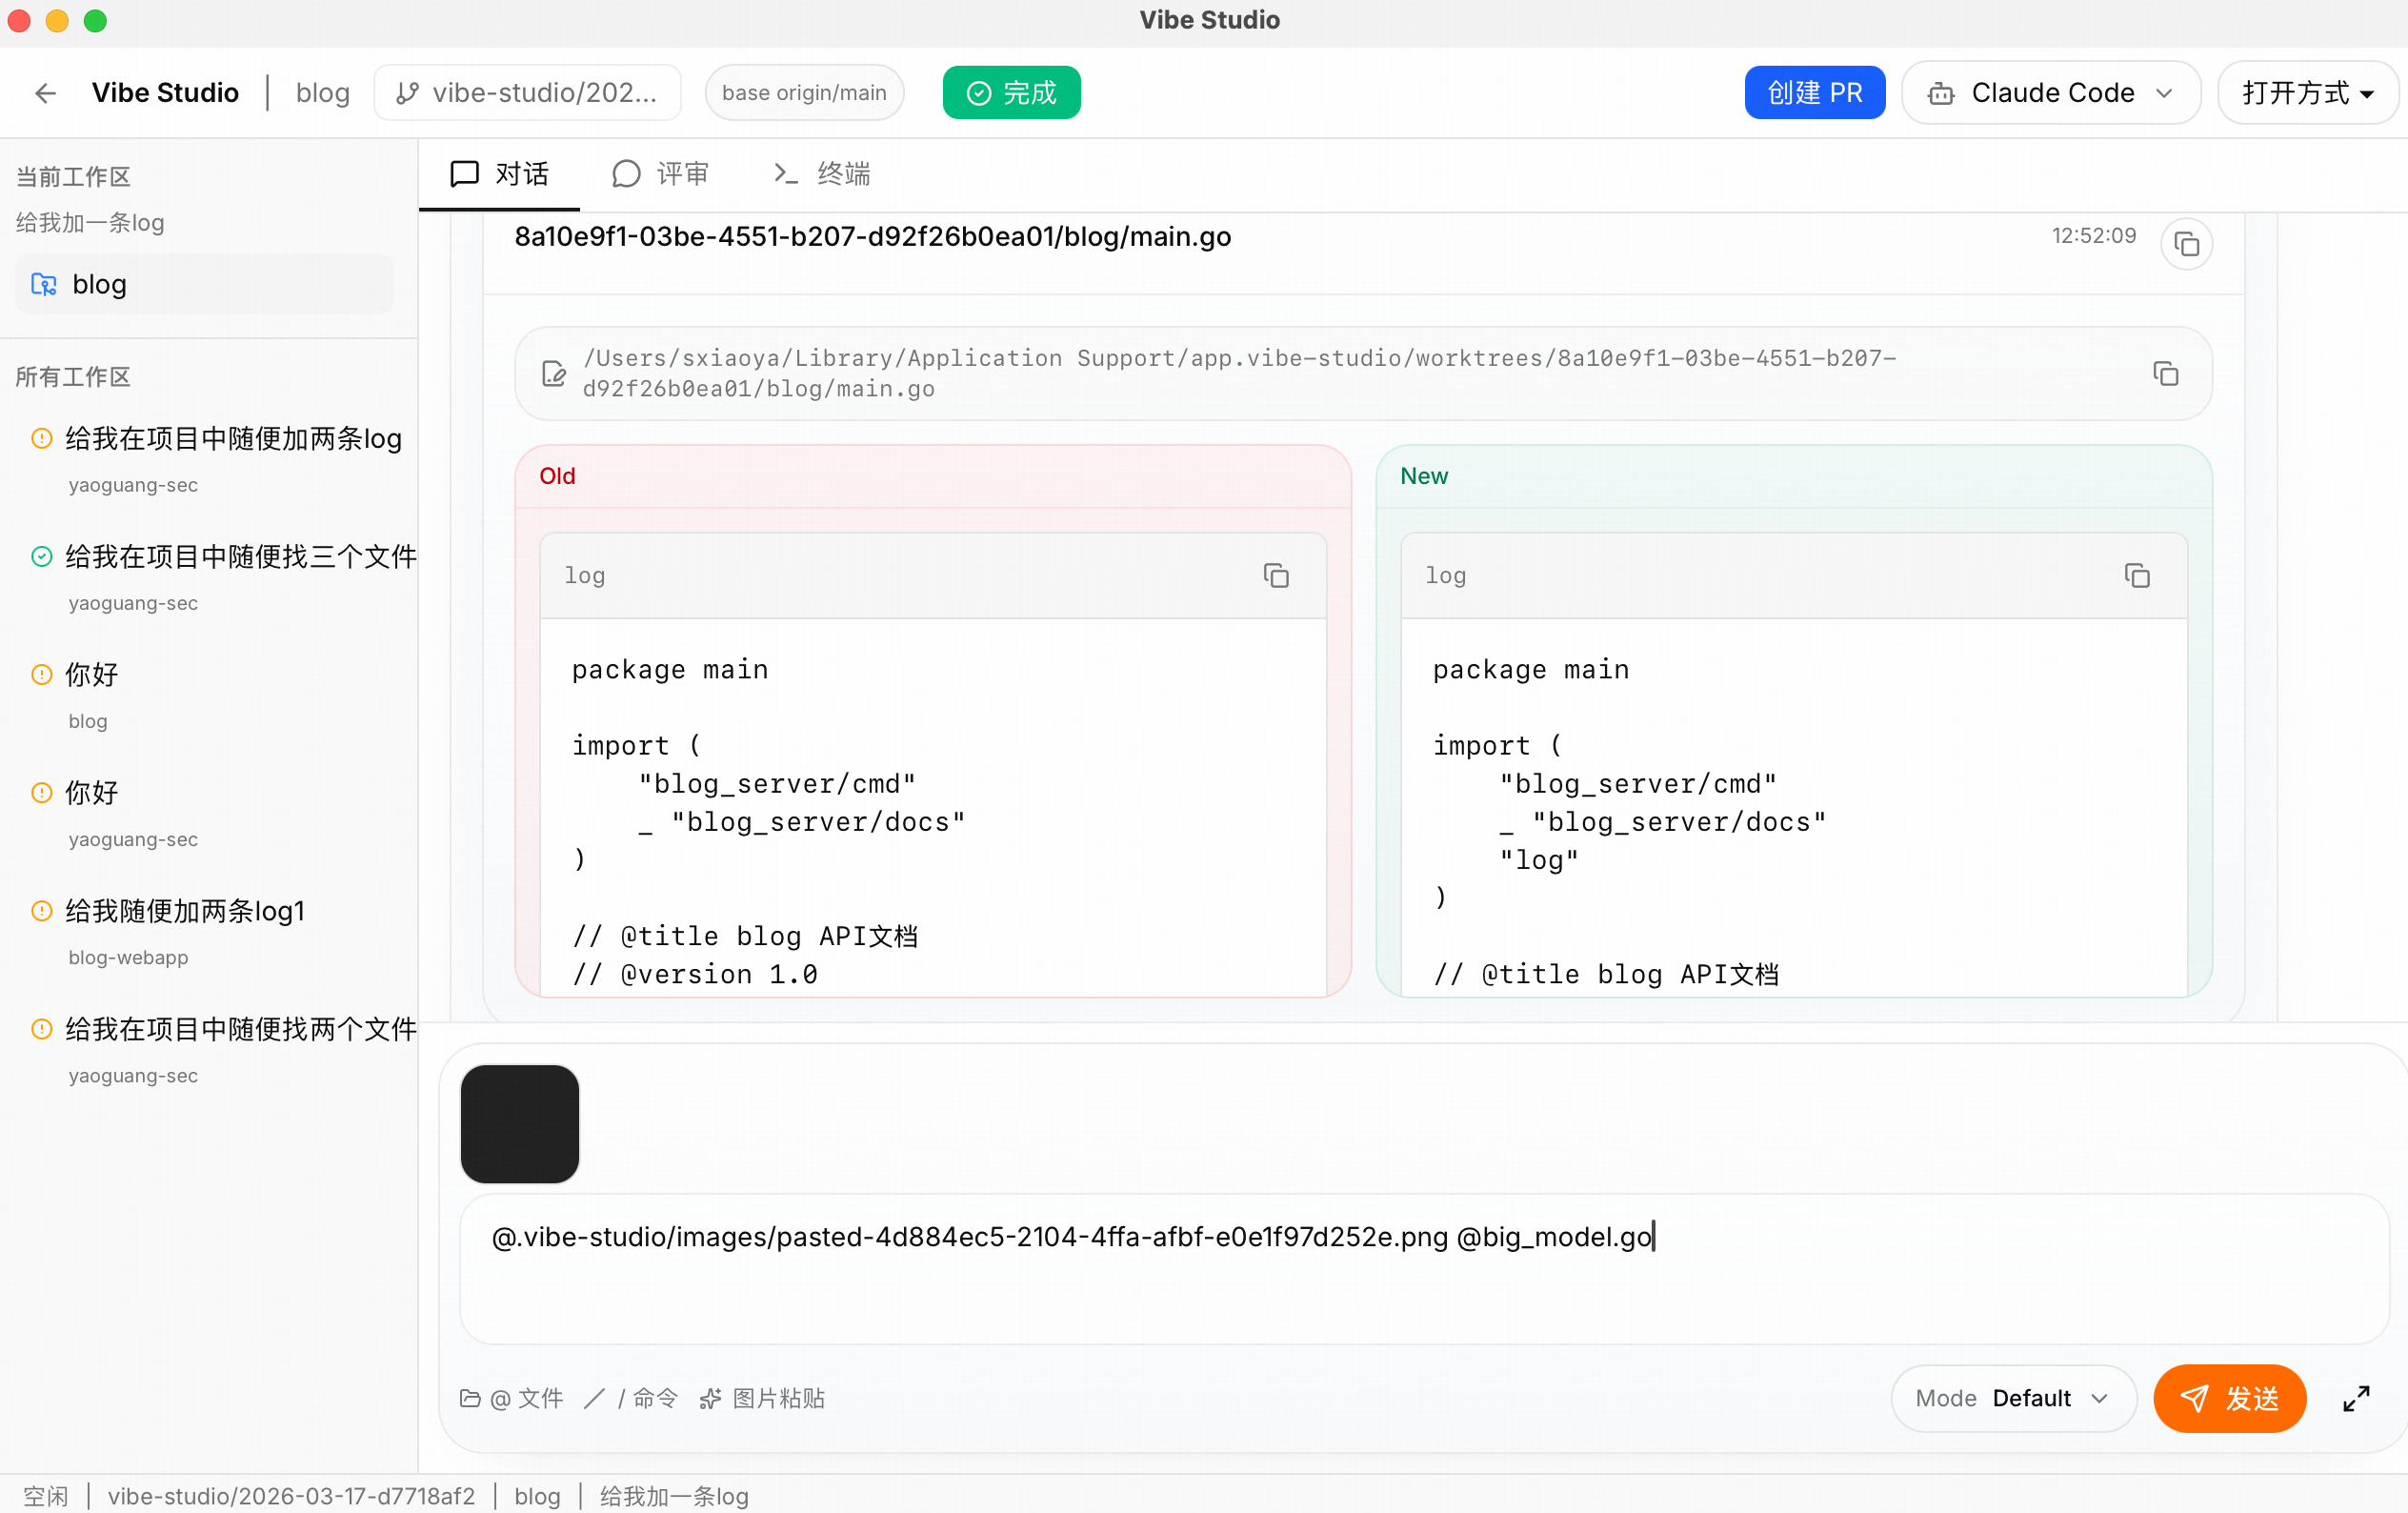Click the Old diff panel label
The image size is (2408, 1513).
click(x=557, y=476)
